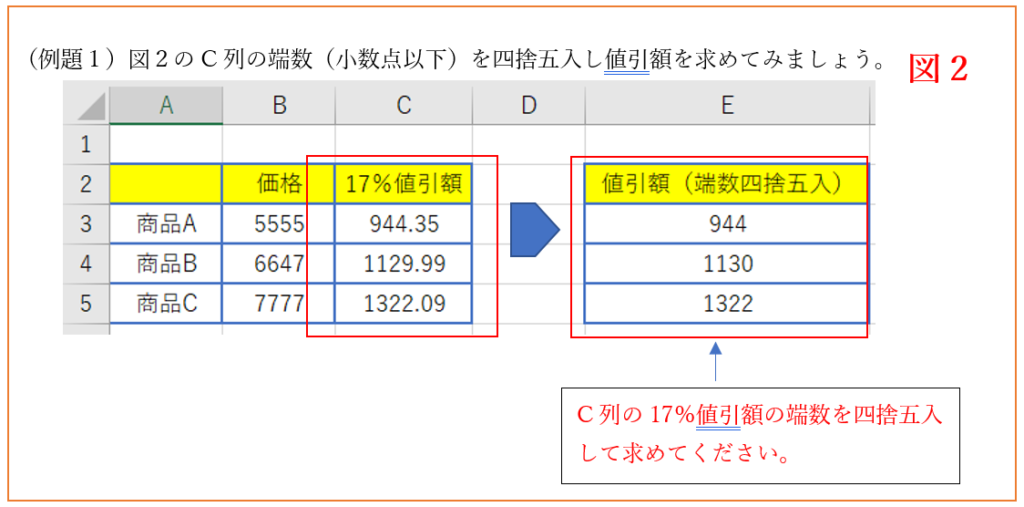
Task: Select the 商品A cell
Action: [166, 224]
